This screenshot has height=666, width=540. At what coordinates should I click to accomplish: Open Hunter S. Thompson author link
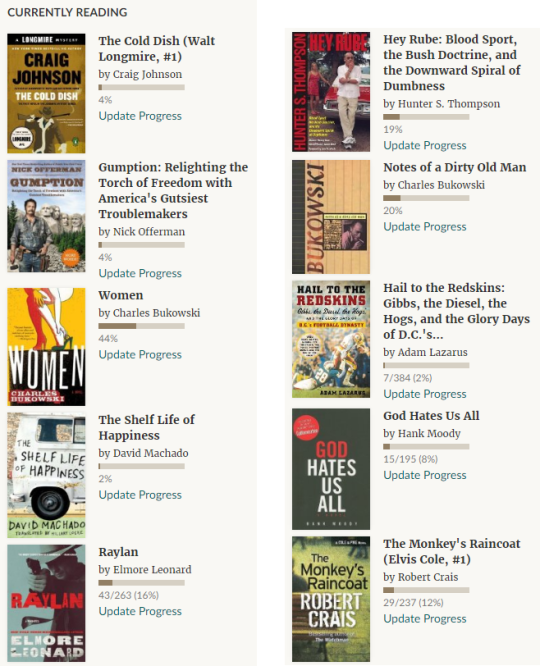coord(449,104)
